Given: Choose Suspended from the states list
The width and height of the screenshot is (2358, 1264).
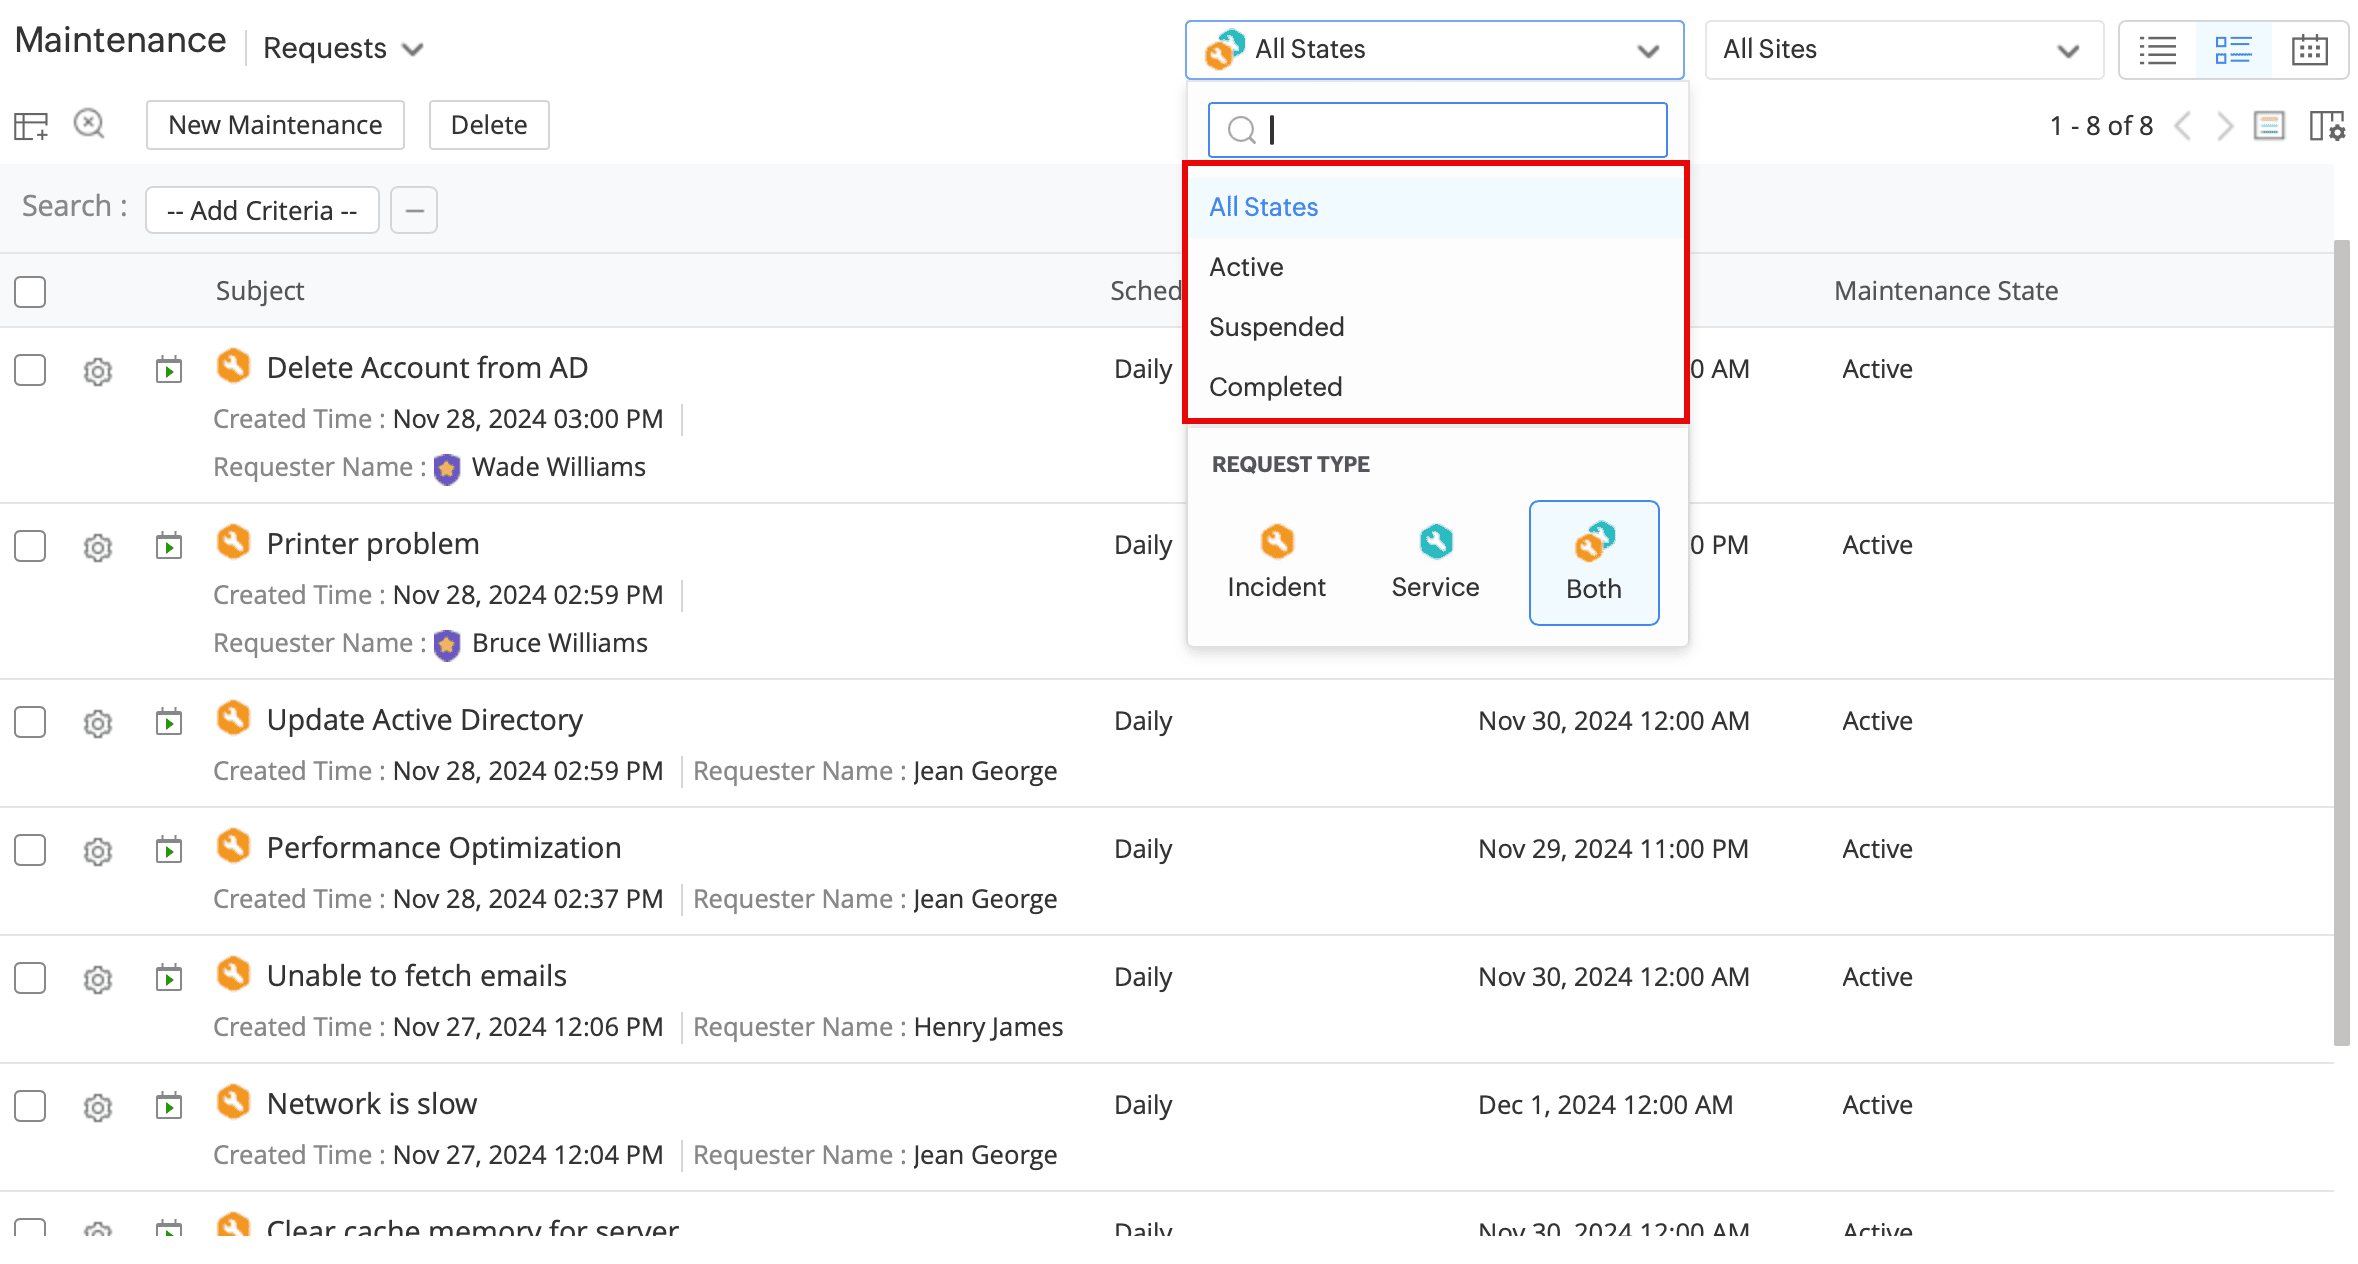Looking at the screenshot, I should click(x=1276, y=327).
